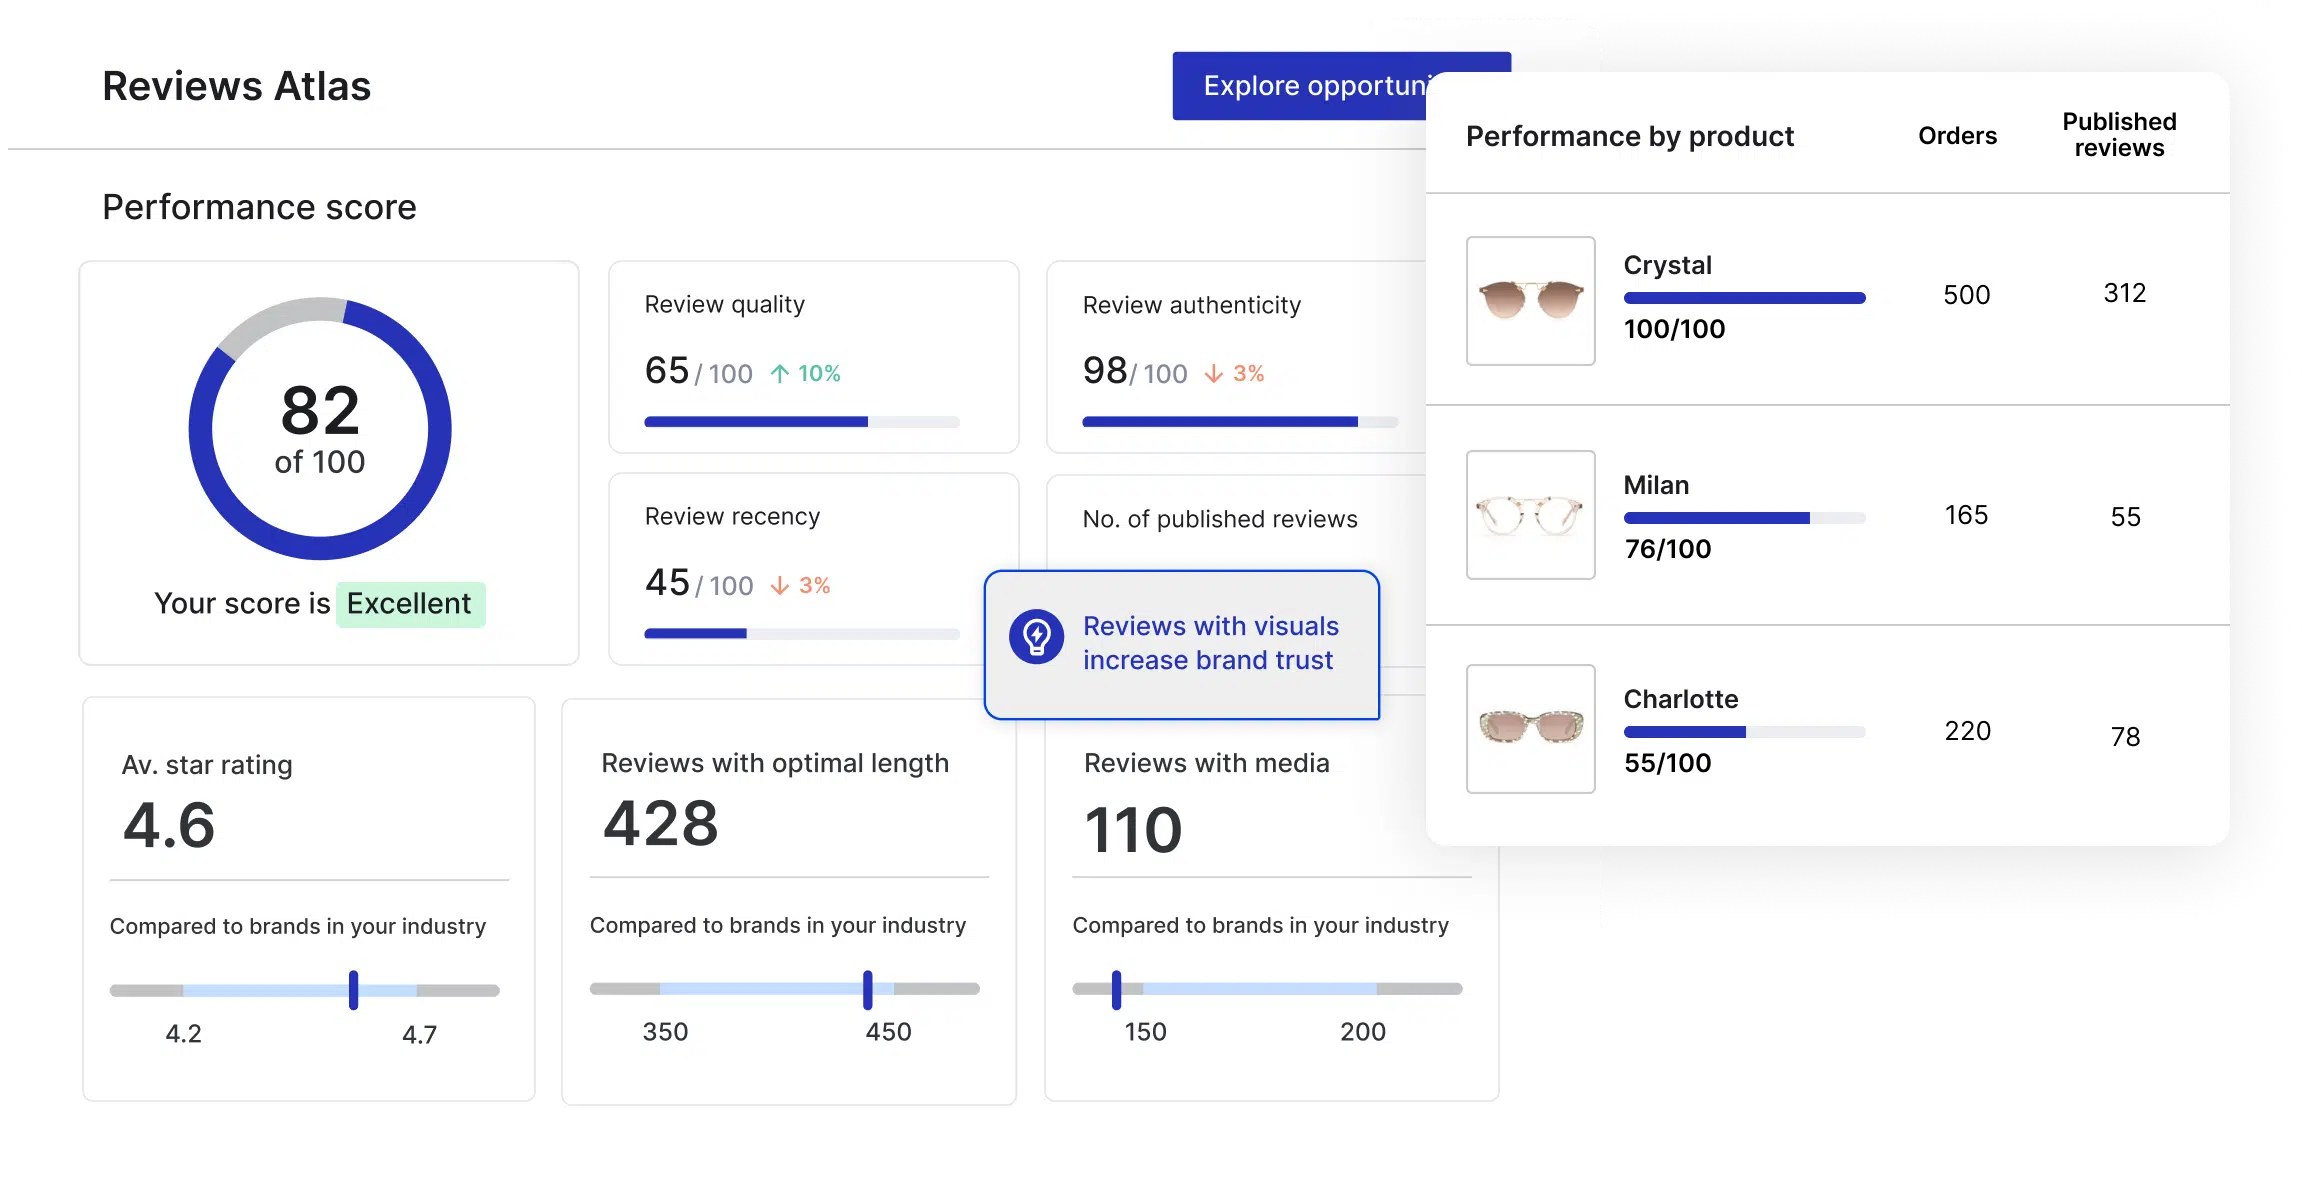Click the Reviews with visuals tip text
The width and height of the screenshot is (2302, 1196).
[x=1210, y=643]
